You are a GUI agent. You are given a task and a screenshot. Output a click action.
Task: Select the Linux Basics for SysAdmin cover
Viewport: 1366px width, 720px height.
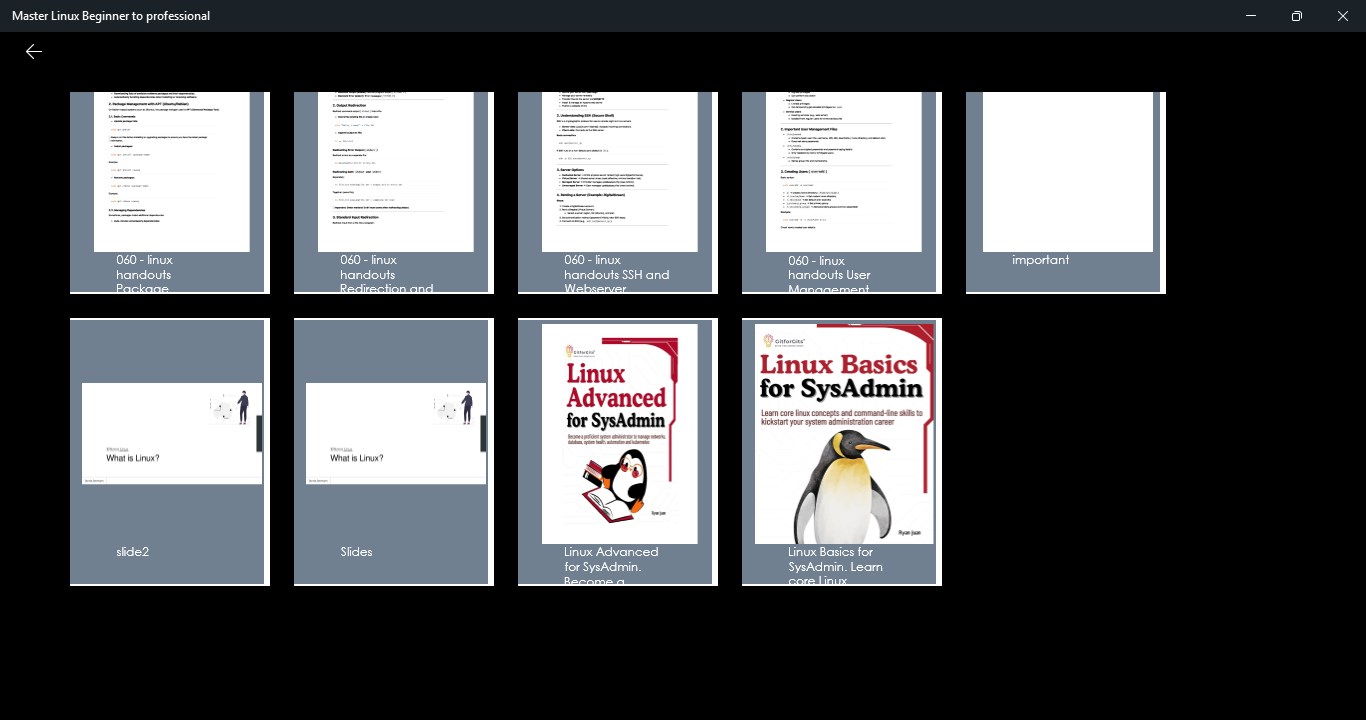pos(843,433)
